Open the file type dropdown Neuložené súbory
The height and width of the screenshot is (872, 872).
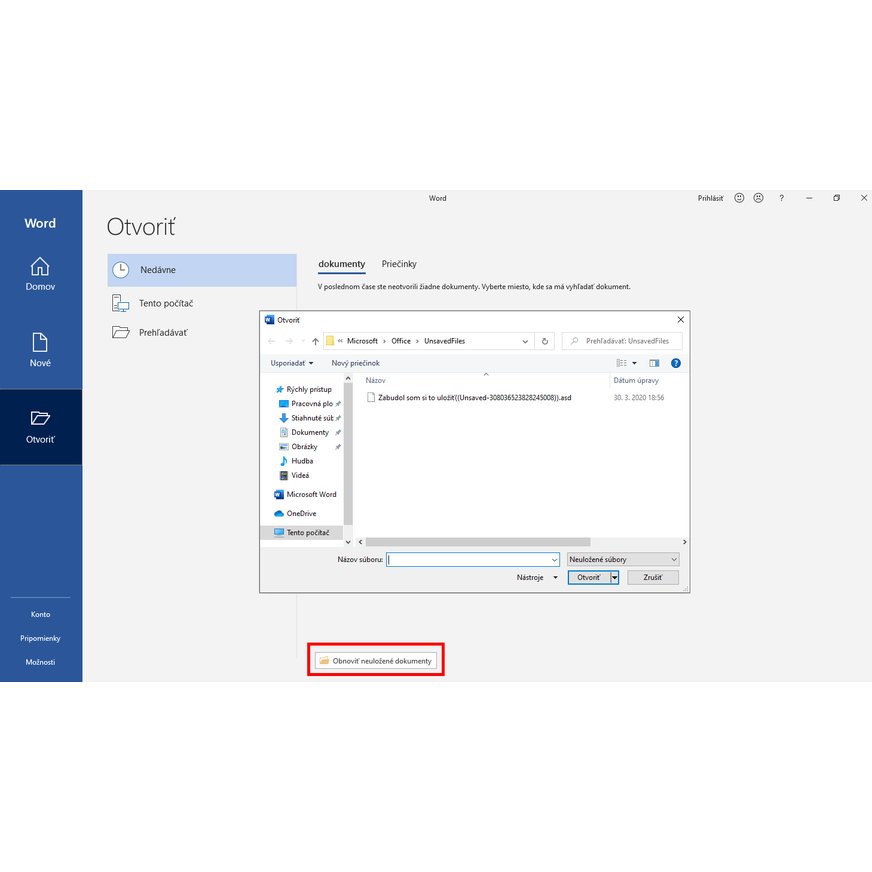click(x=623, y=560)
